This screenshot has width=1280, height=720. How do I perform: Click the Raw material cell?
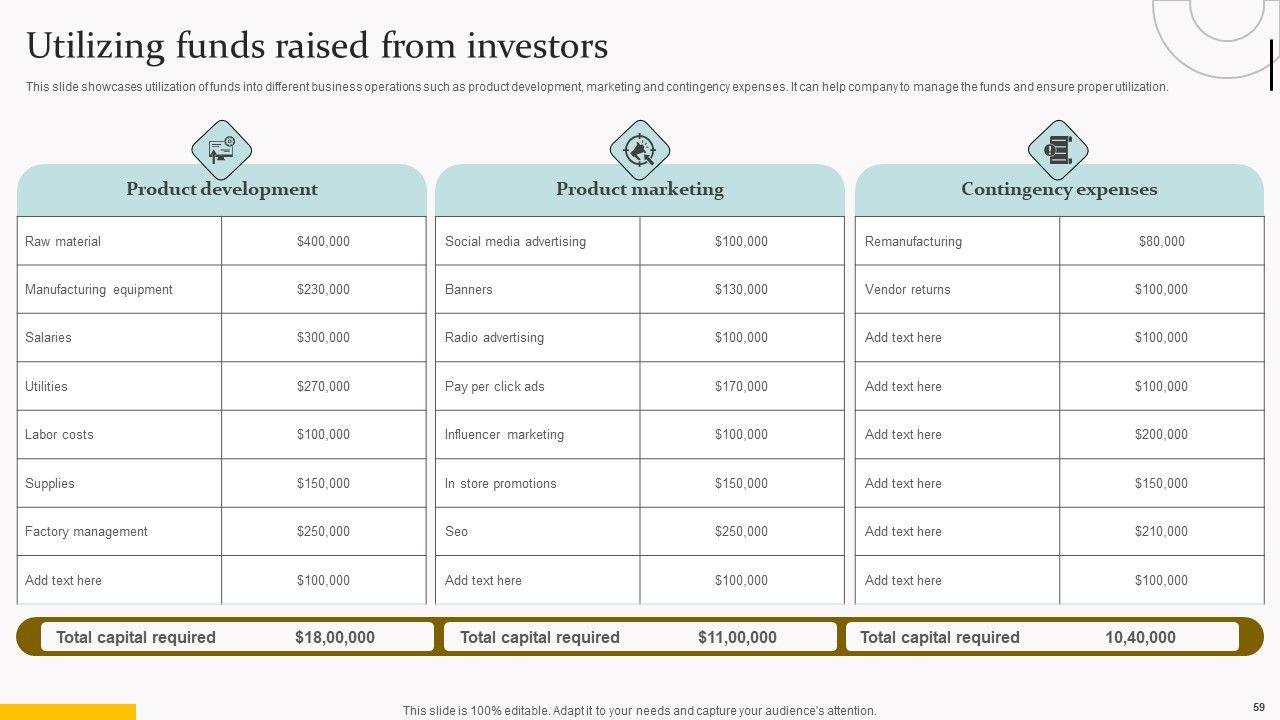tap(63, 241)
